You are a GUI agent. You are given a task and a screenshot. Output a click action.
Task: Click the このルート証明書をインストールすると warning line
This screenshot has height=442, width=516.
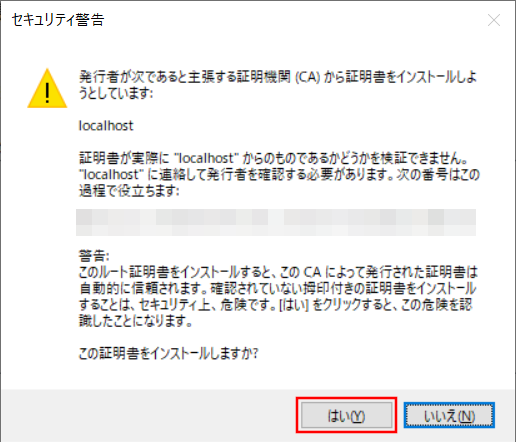point(278,272)
